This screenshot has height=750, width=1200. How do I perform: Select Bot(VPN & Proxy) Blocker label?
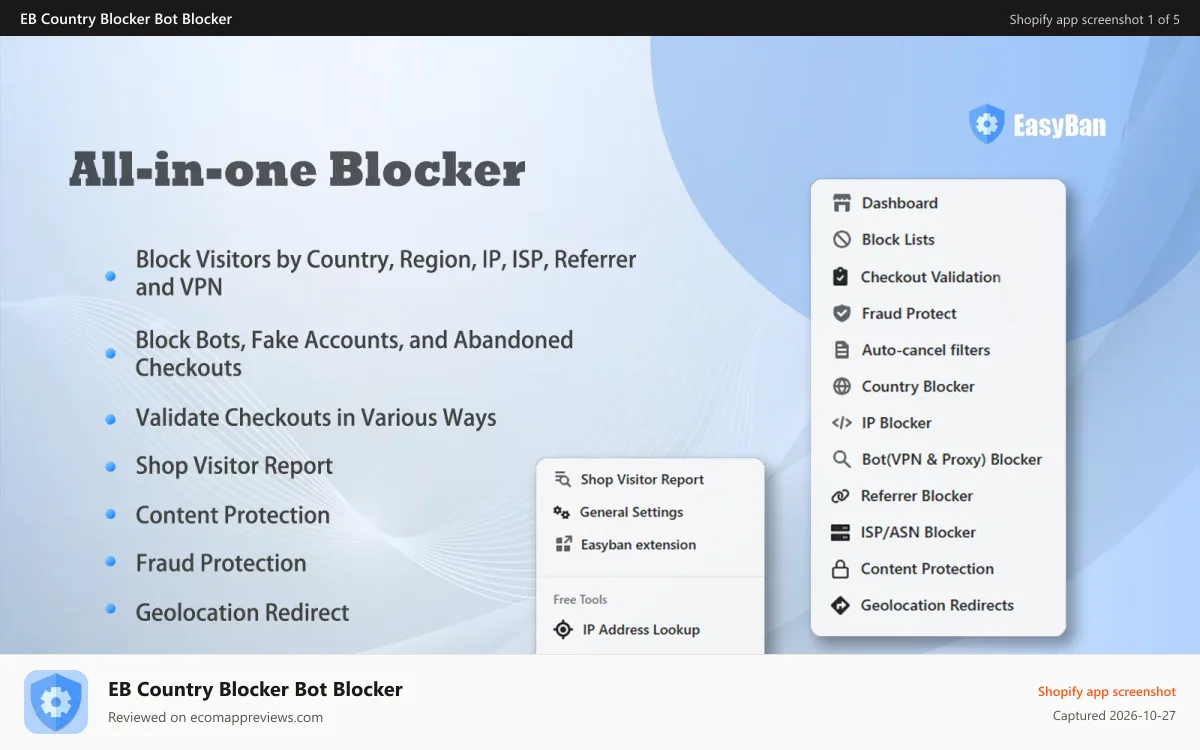click(x=952, y=459)
